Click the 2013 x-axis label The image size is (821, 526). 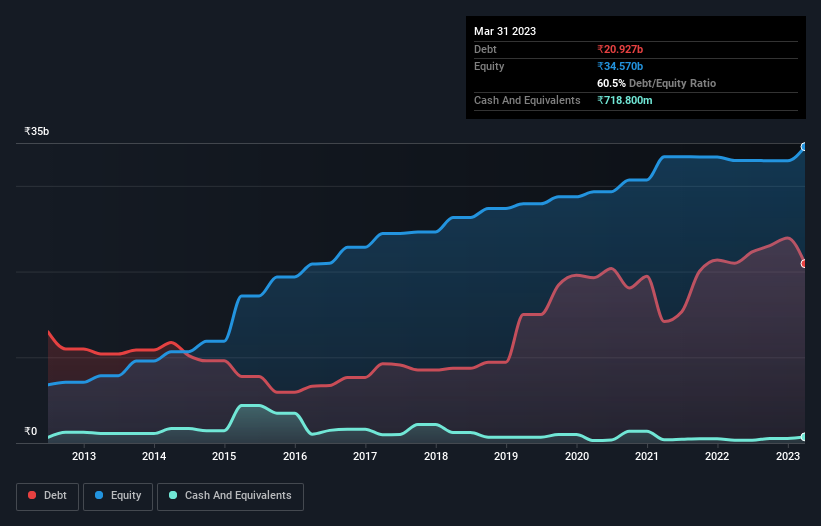click(x=84, y=456)
